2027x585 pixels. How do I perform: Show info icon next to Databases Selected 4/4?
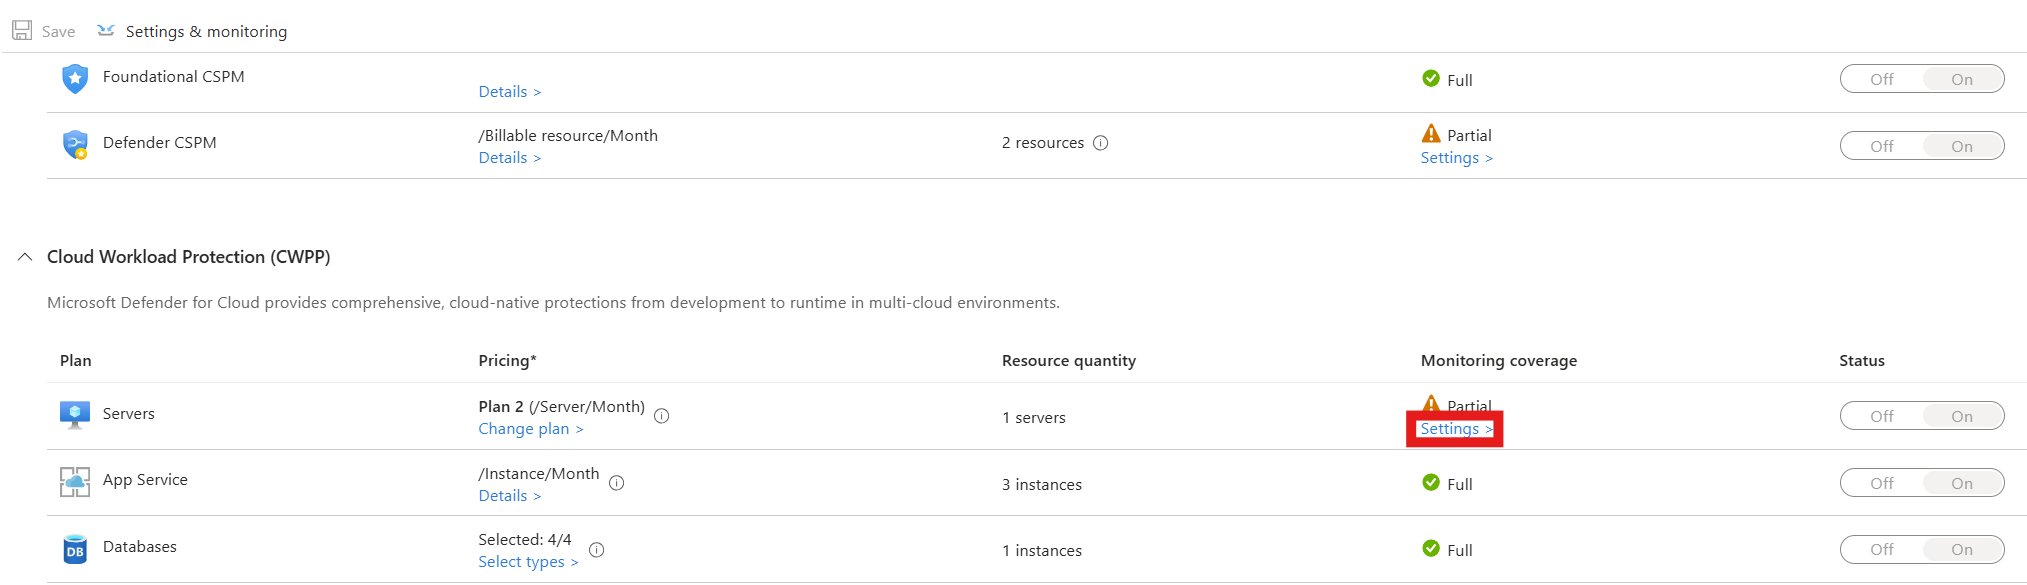[597, 550]
